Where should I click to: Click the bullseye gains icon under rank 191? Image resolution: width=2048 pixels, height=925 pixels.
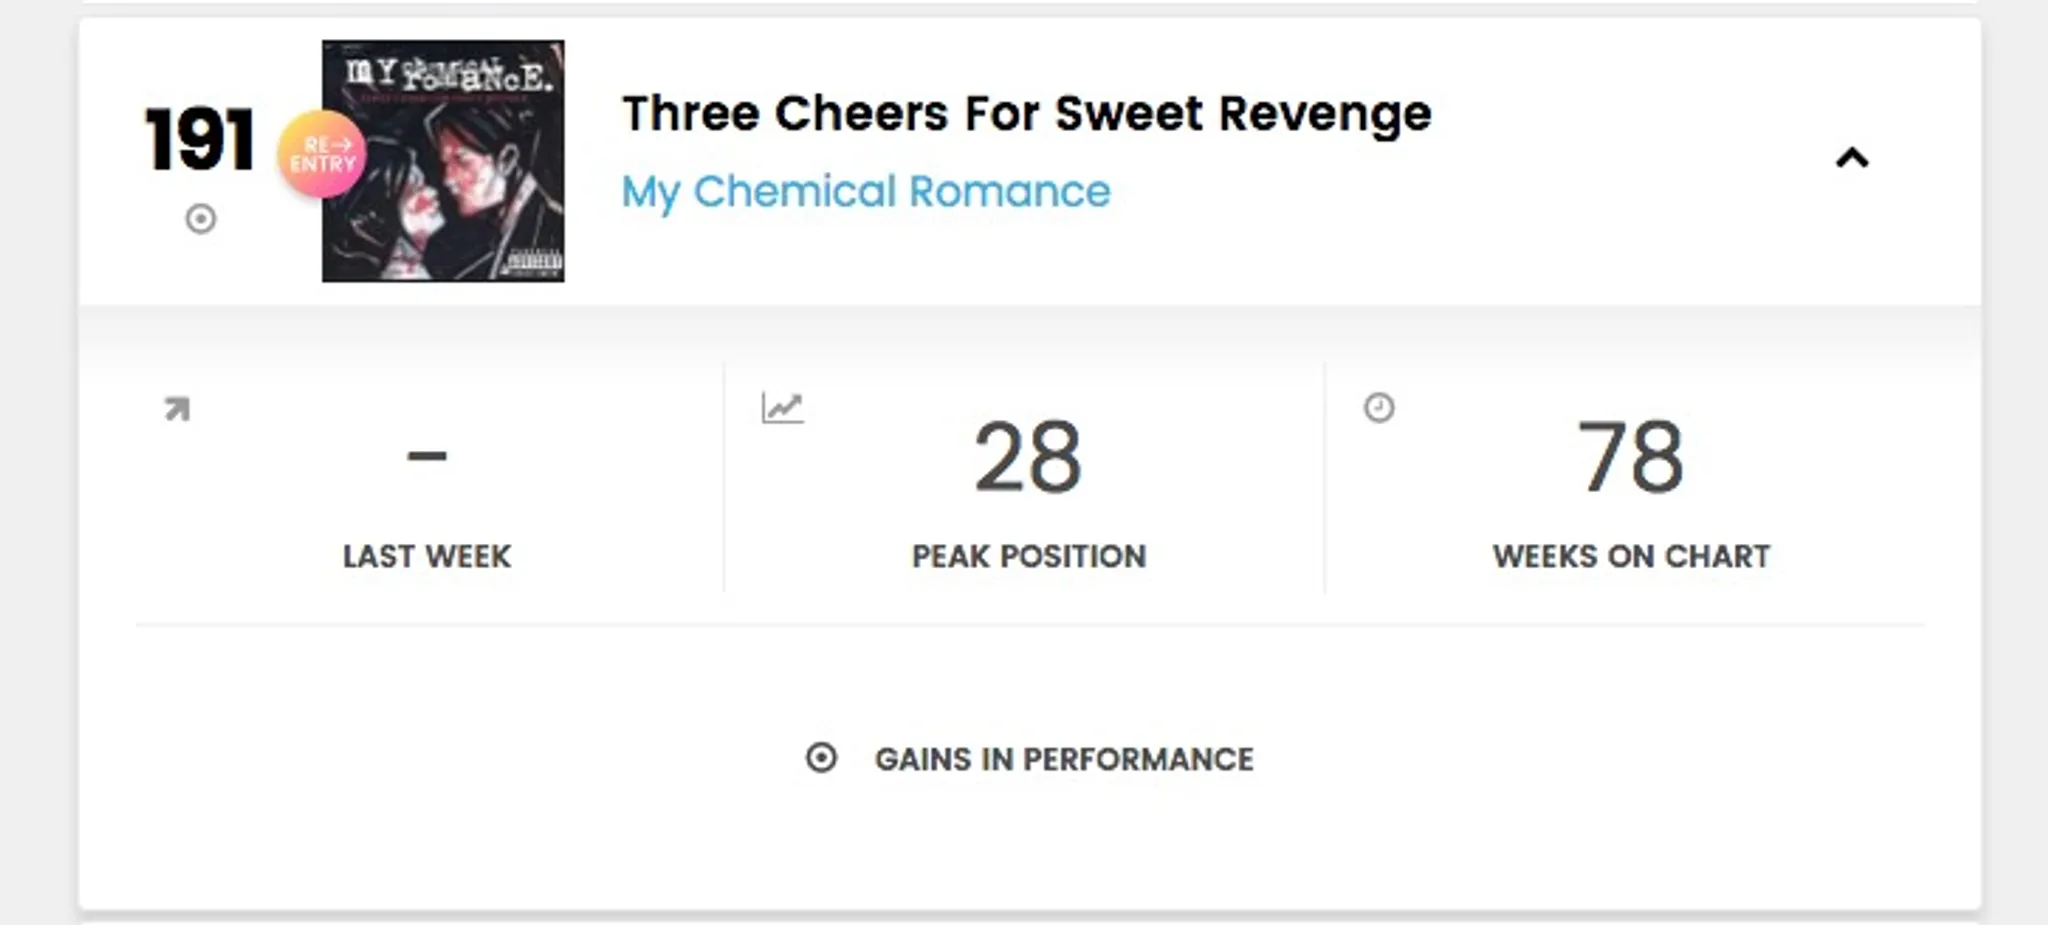199,218
